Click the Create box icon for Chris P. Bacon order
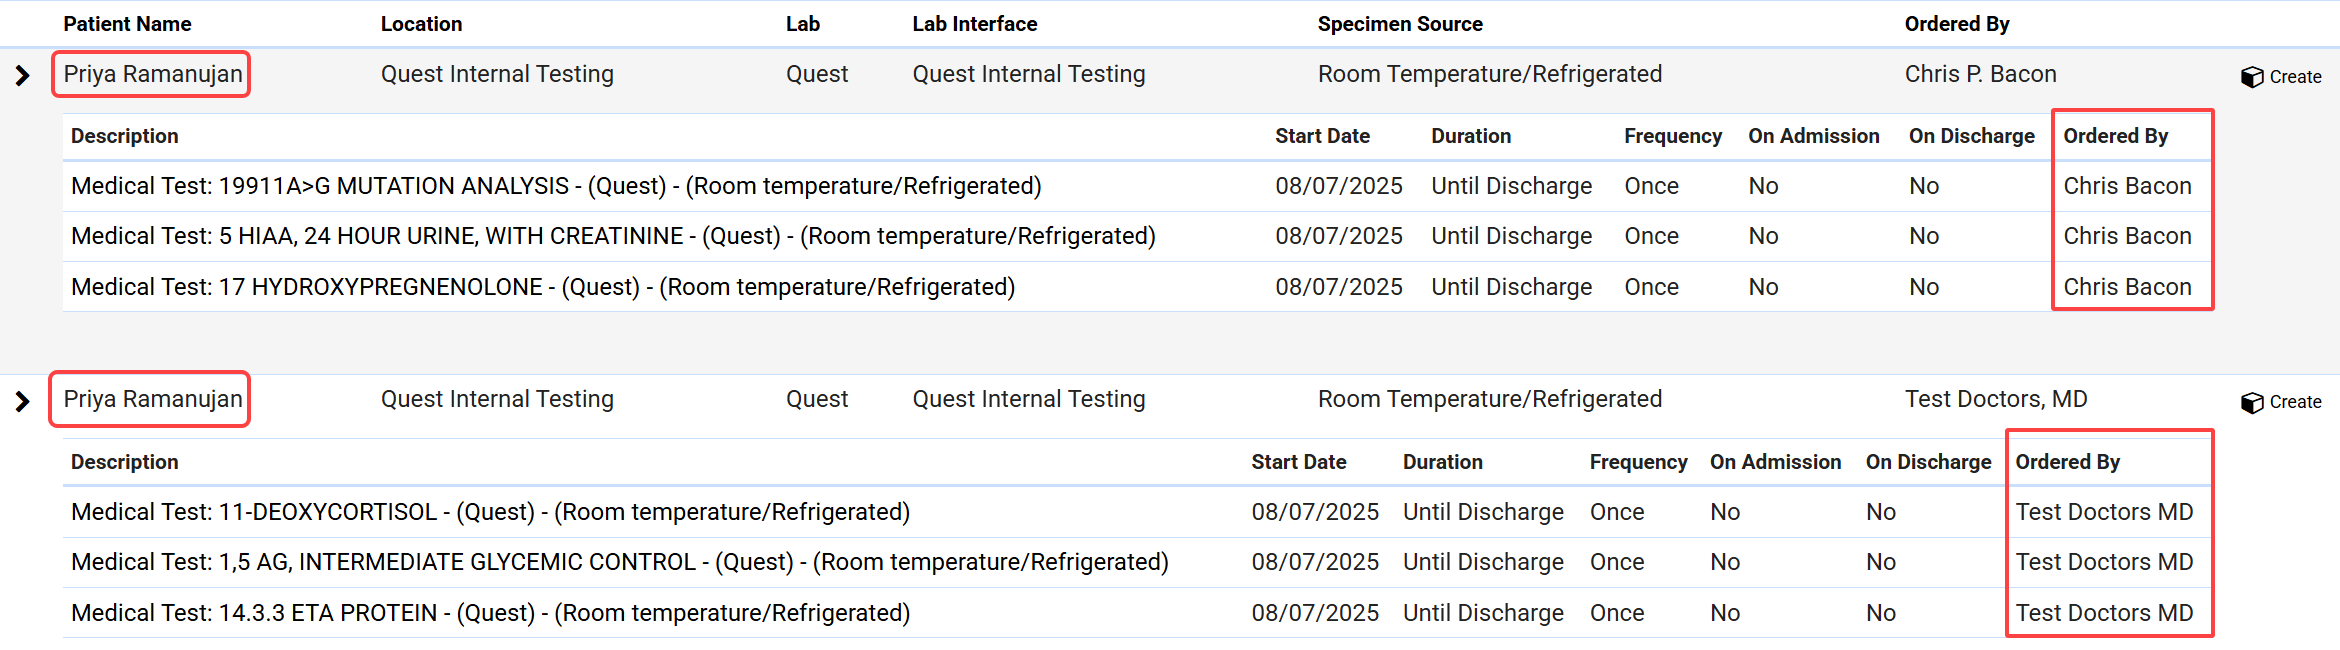The image size is (2340, 650). point(2252,77)
